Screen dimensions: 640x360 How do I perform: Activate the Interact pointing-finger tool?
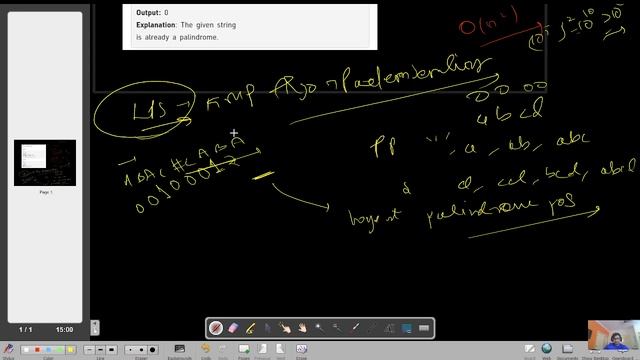point(285,328)
